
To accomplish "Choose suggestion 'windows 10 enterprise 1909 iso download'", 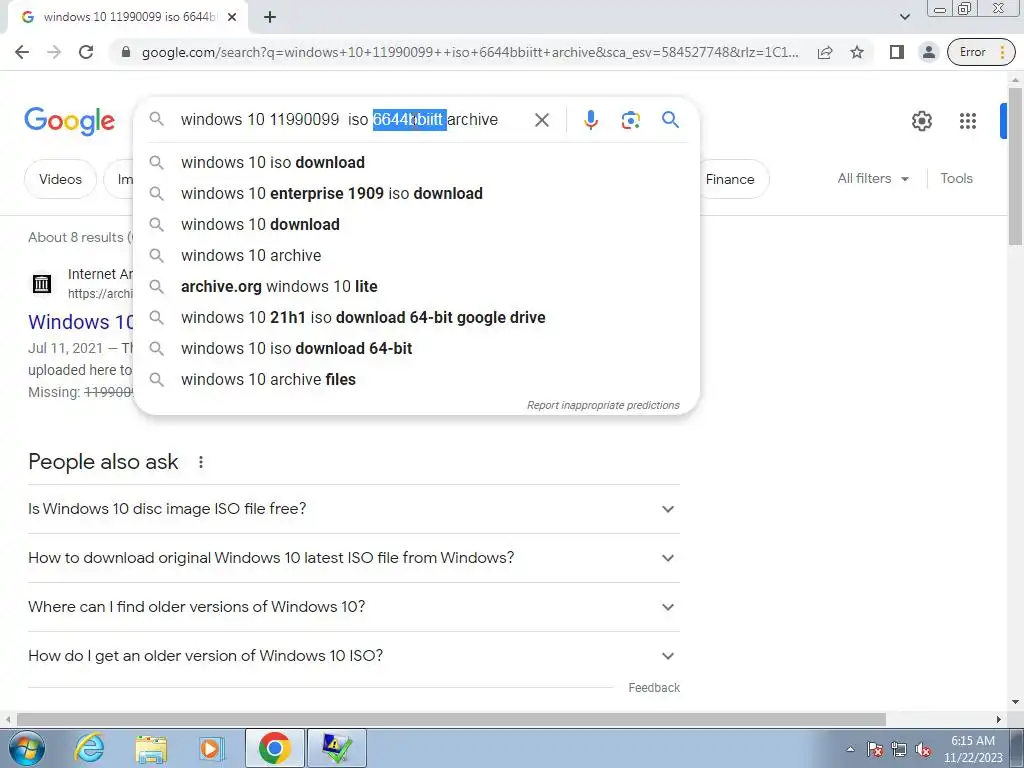I will [416, 193].
